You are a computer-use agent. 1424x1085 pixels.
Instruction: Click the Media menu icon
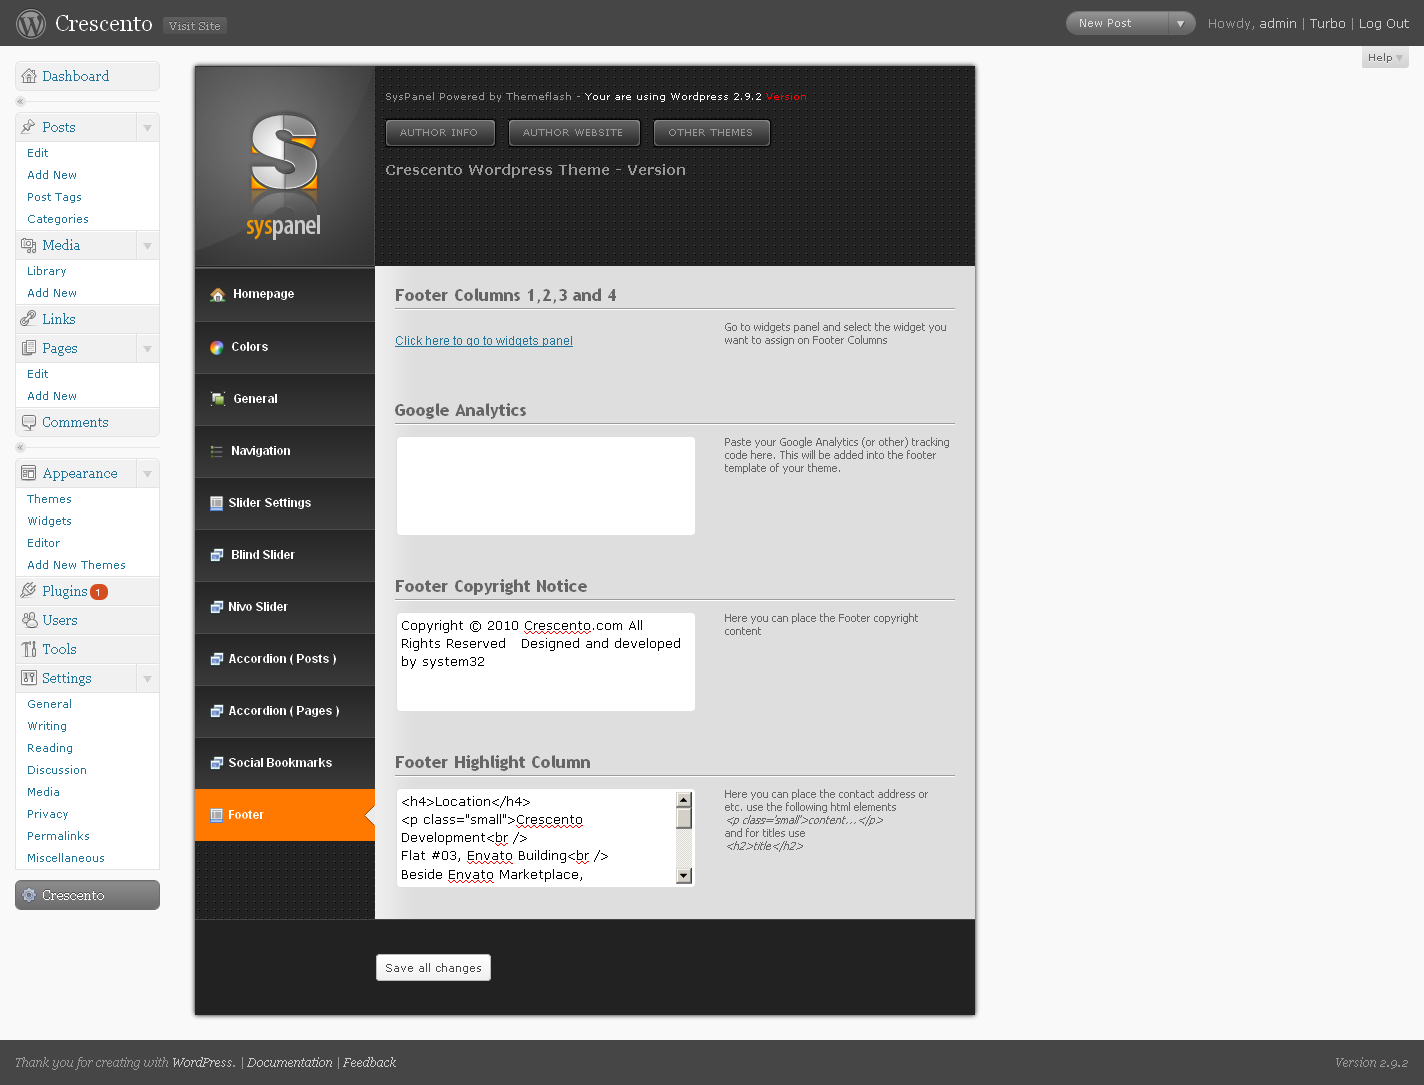click(29, 245)
